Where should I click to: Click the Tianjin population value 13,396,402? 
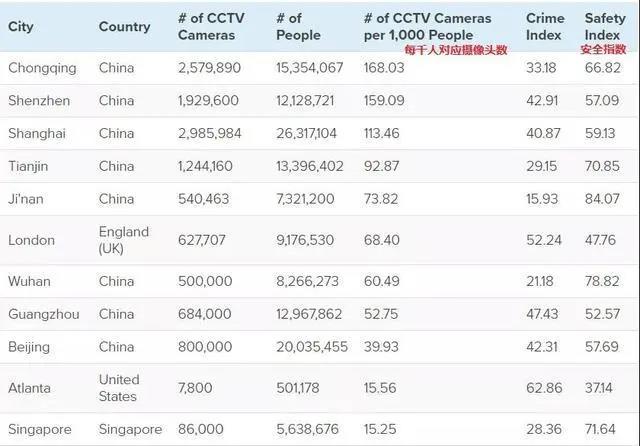tap(309, 165)
